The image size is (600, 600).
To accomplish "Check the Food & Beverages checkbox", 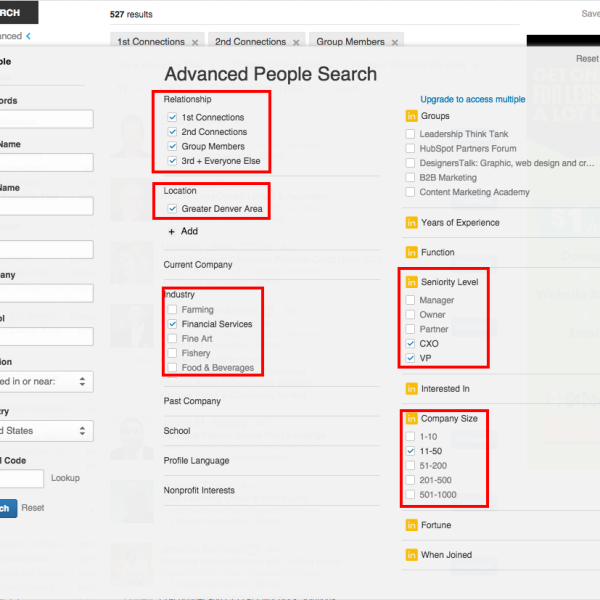I will (x=173, y=367).
